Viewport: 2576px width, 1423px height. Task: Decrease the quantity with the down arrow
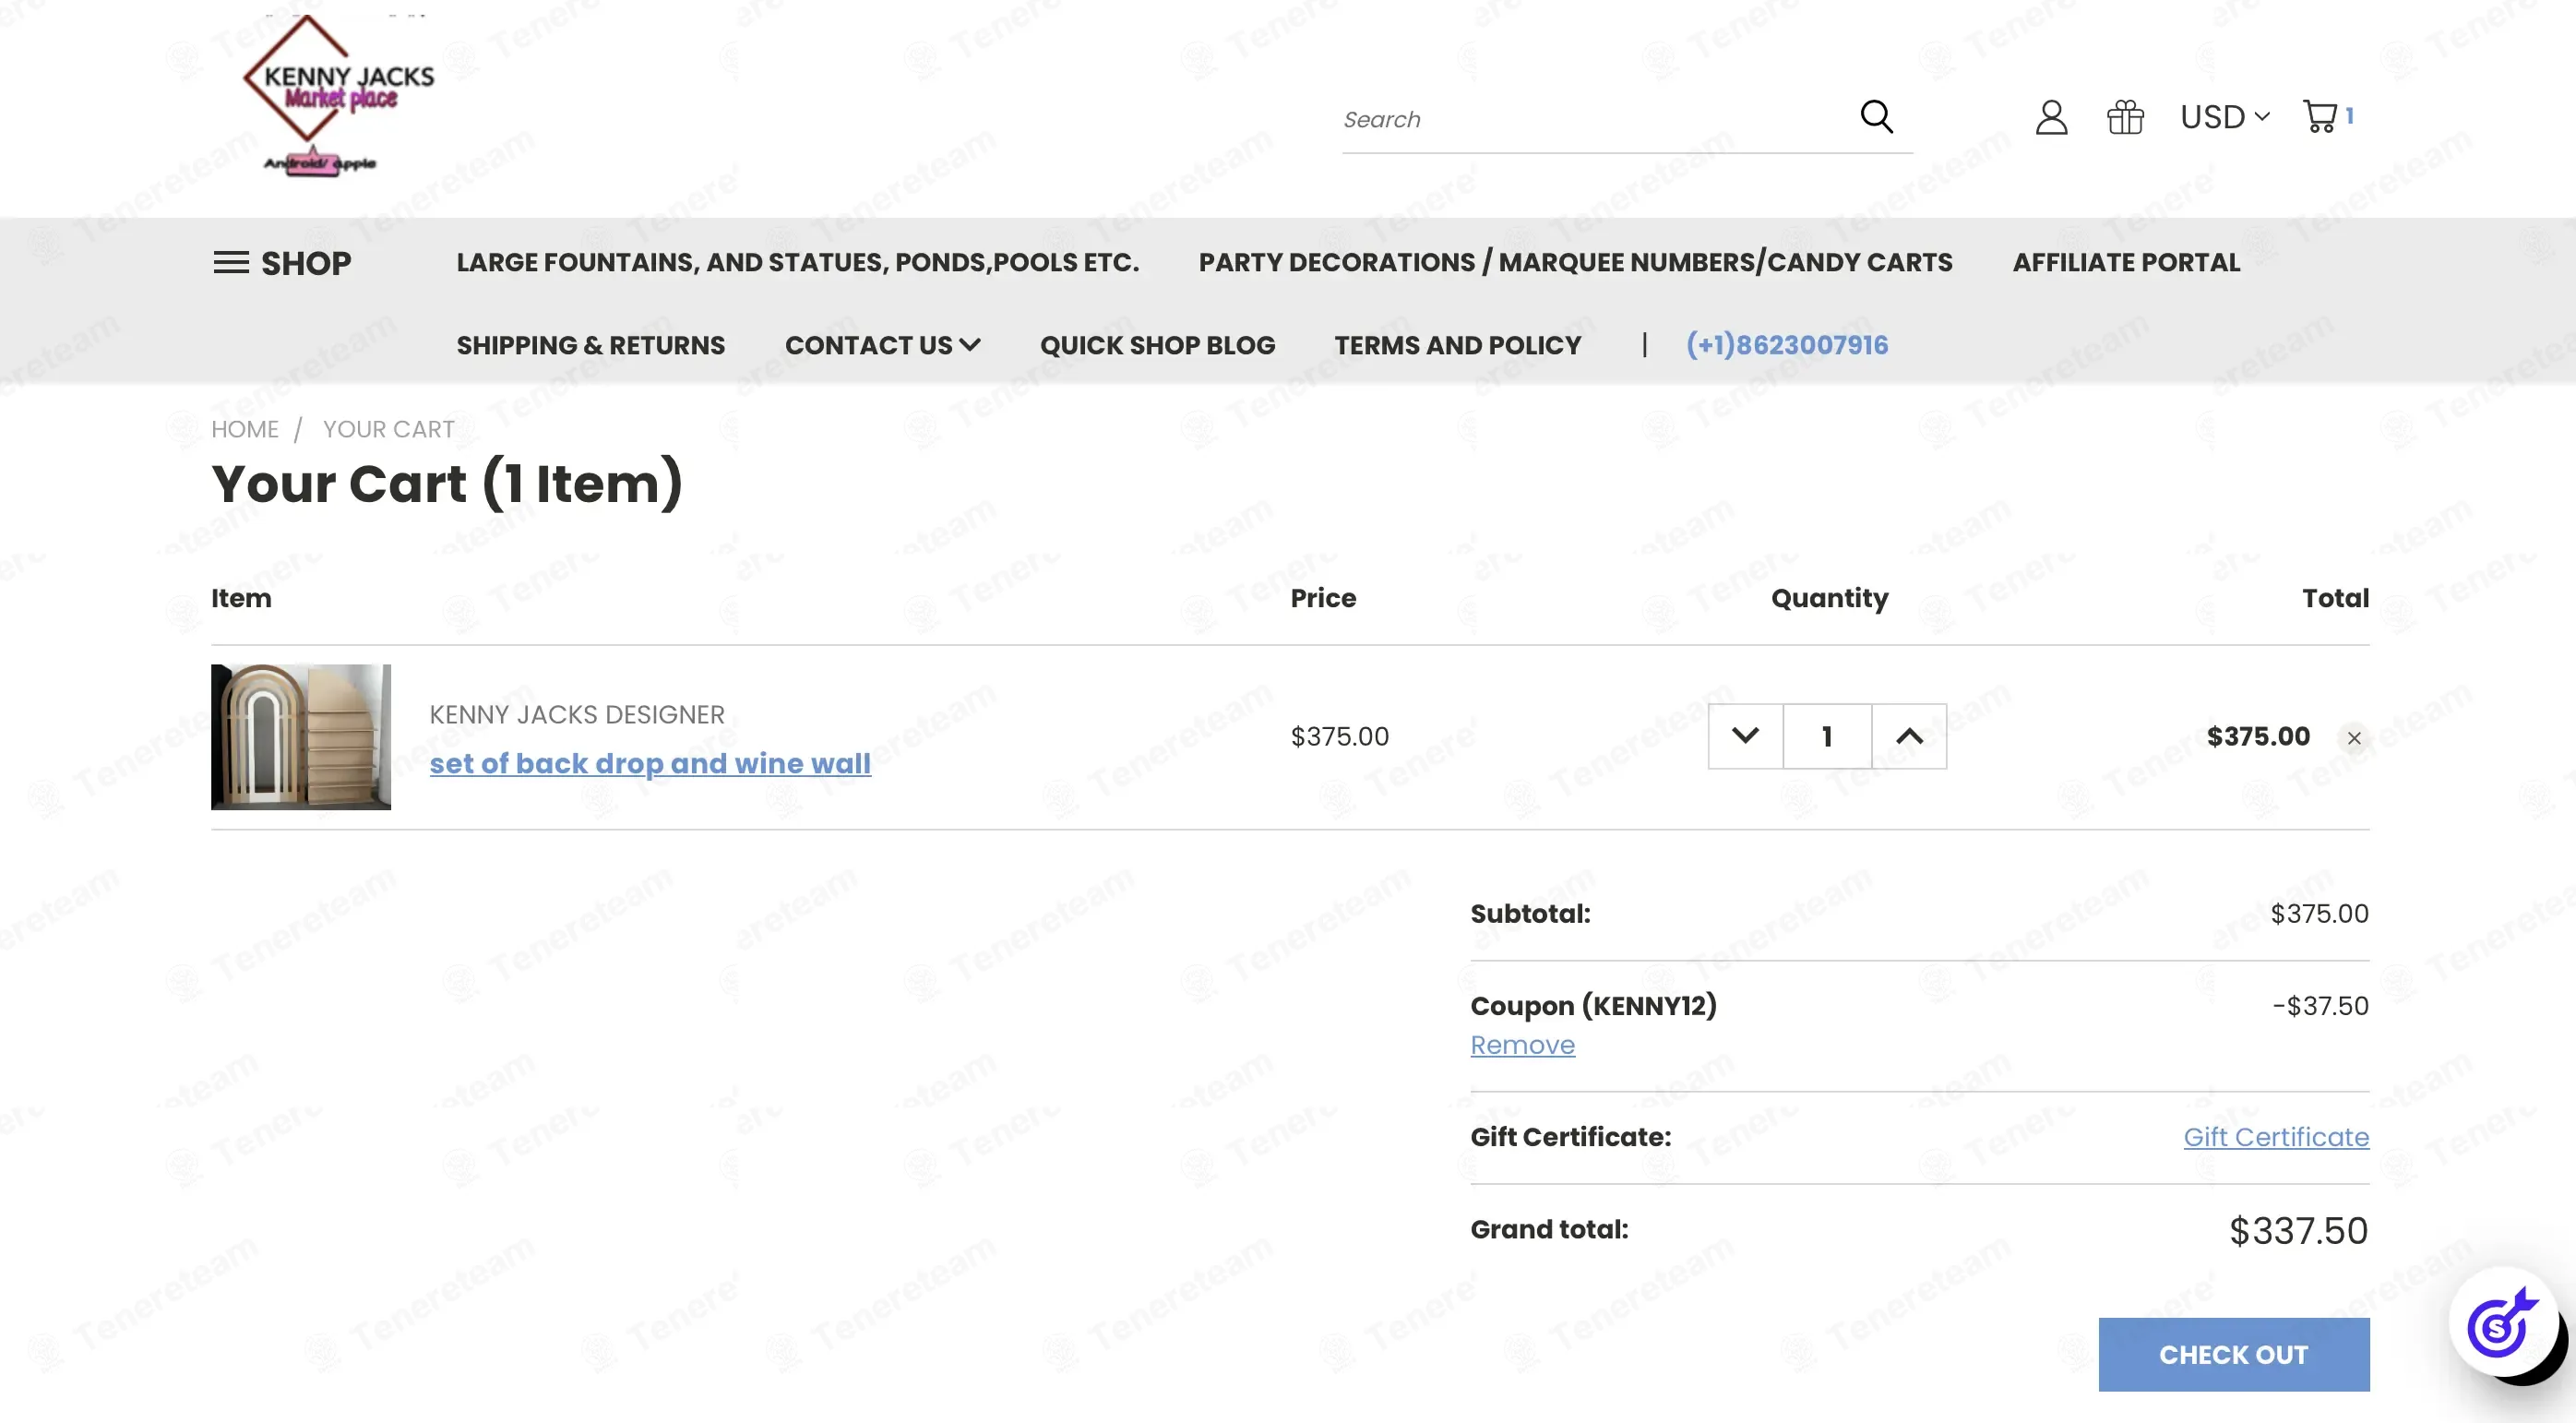pyautogui.click(x=1745, y=736)
